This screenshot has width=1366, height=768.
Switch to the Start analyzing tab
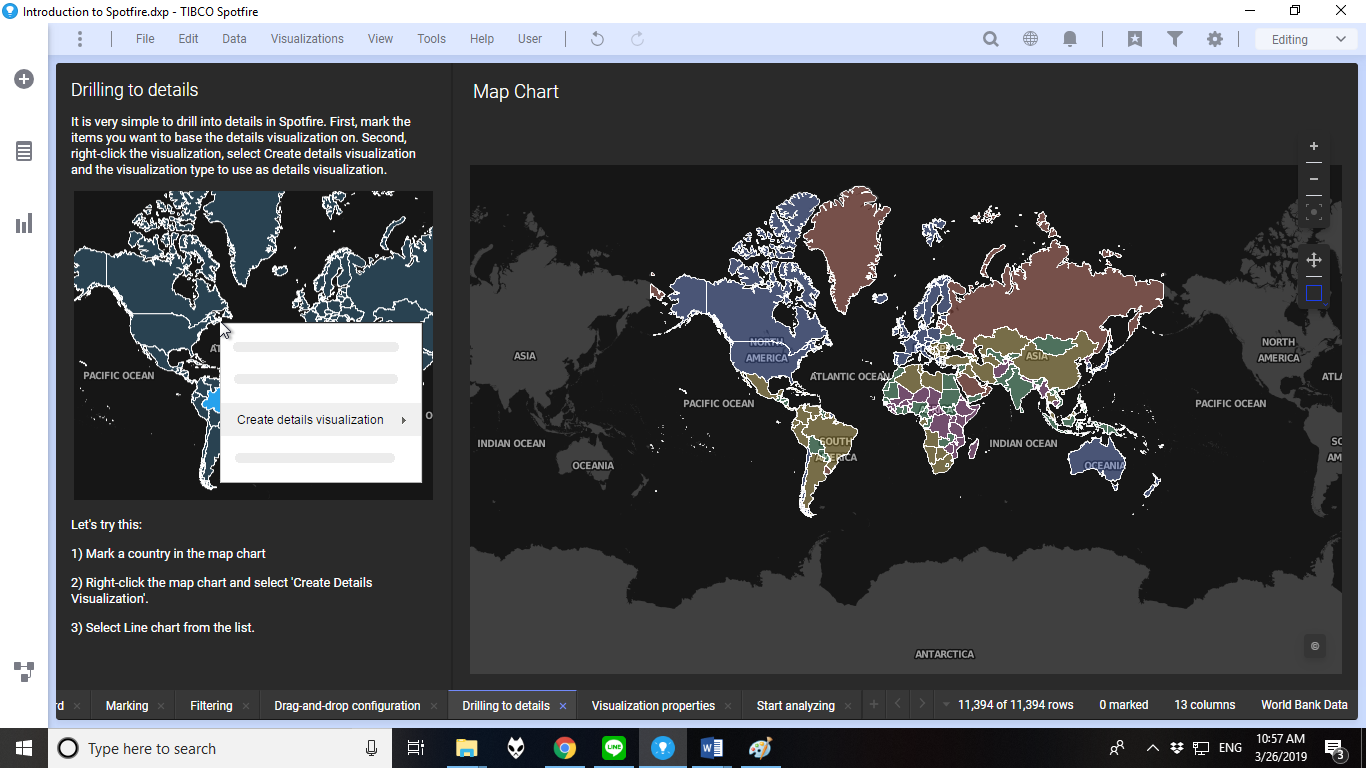coord(796,706)
